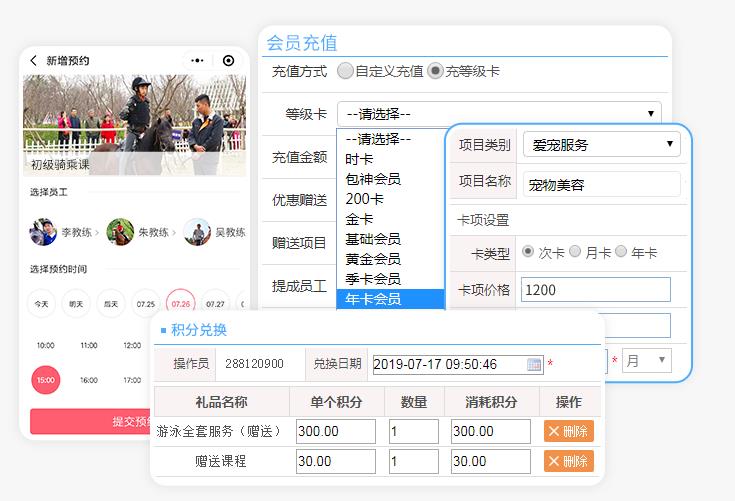Viewport: 735px width, 501px height.
Task: Click the 兑换日期 date field
Action: tap(458, 364)
